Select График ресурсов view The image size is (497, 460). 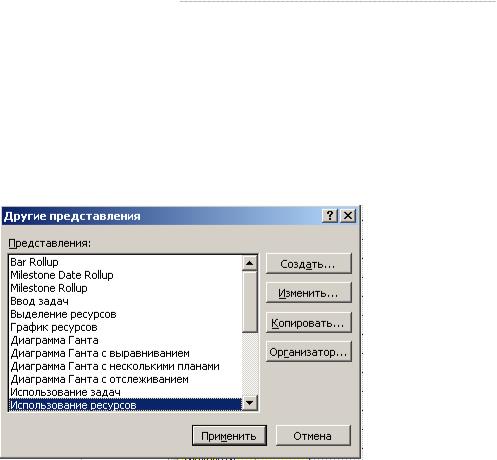125,327
